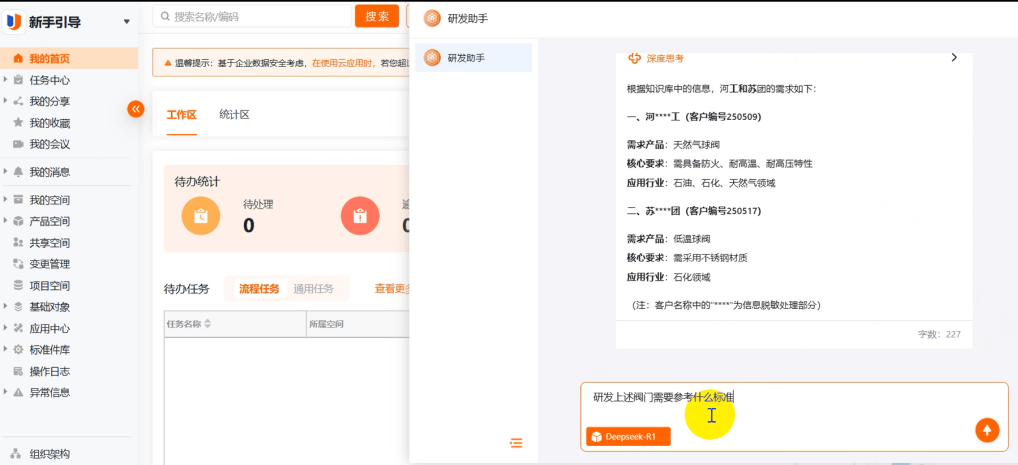This screenshot has height=465, width=1018.
Task: Click the bell icon for 我的消息
Action: point(18,172)
